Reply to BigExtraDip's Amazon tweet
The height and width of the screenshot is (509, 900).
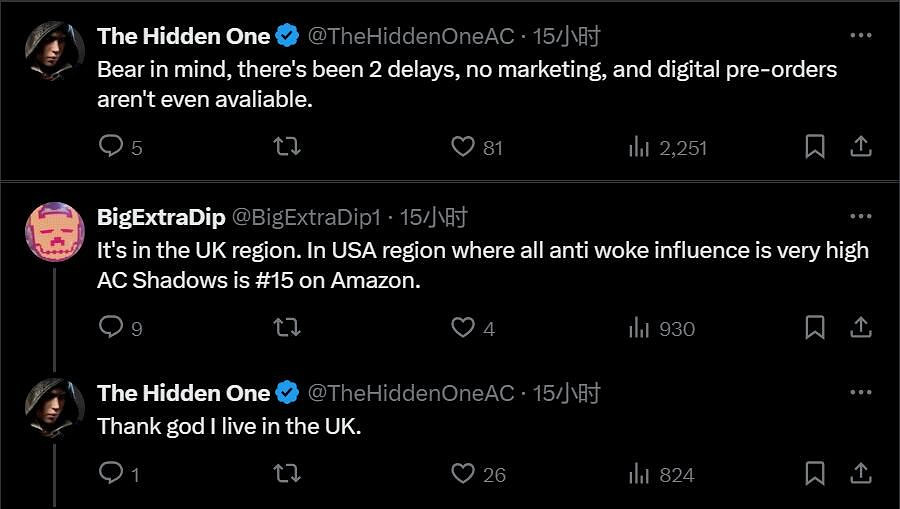tap(112, 327)
